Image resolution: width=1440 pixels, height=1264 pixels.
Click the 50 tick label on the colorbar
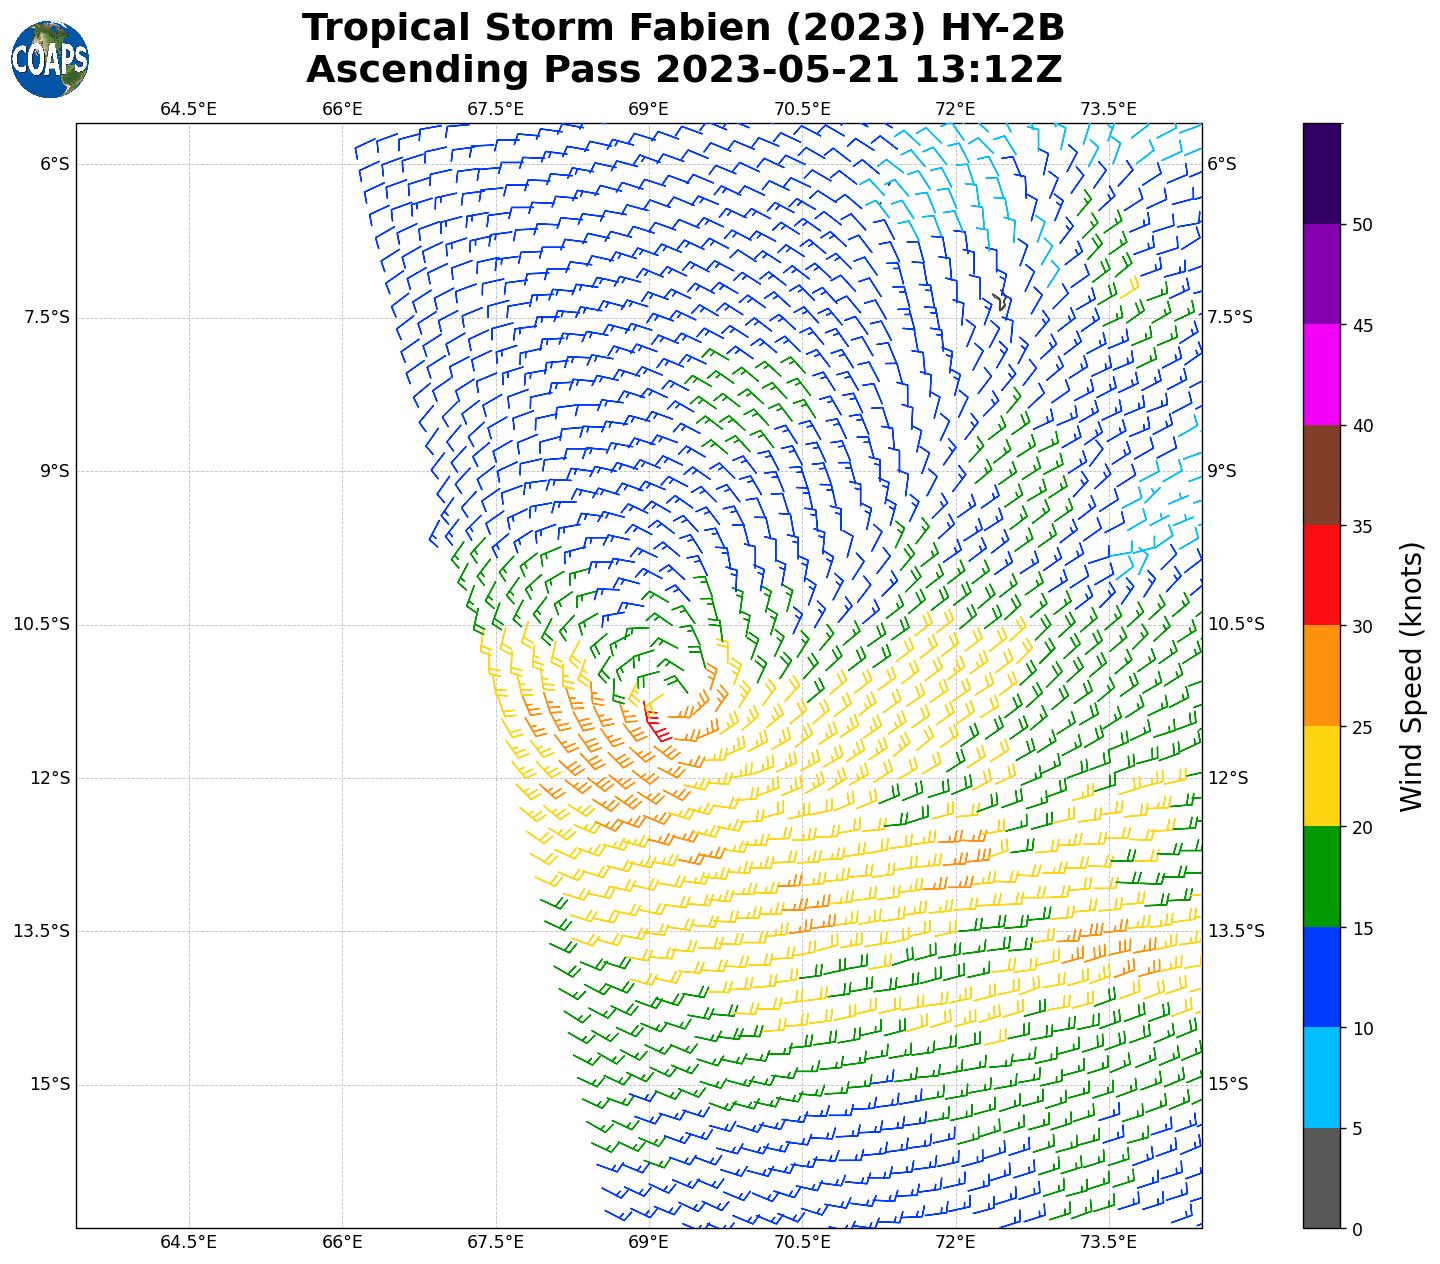pos(1361,224)
